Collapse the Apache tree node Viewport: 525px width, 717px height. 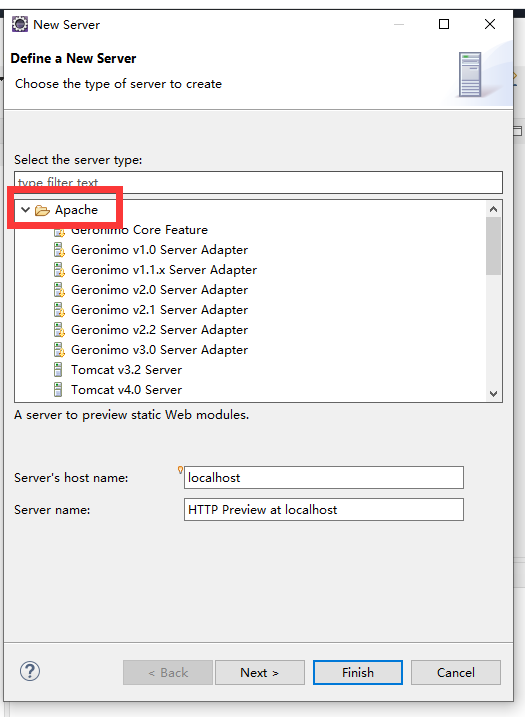tap(26, 210)
